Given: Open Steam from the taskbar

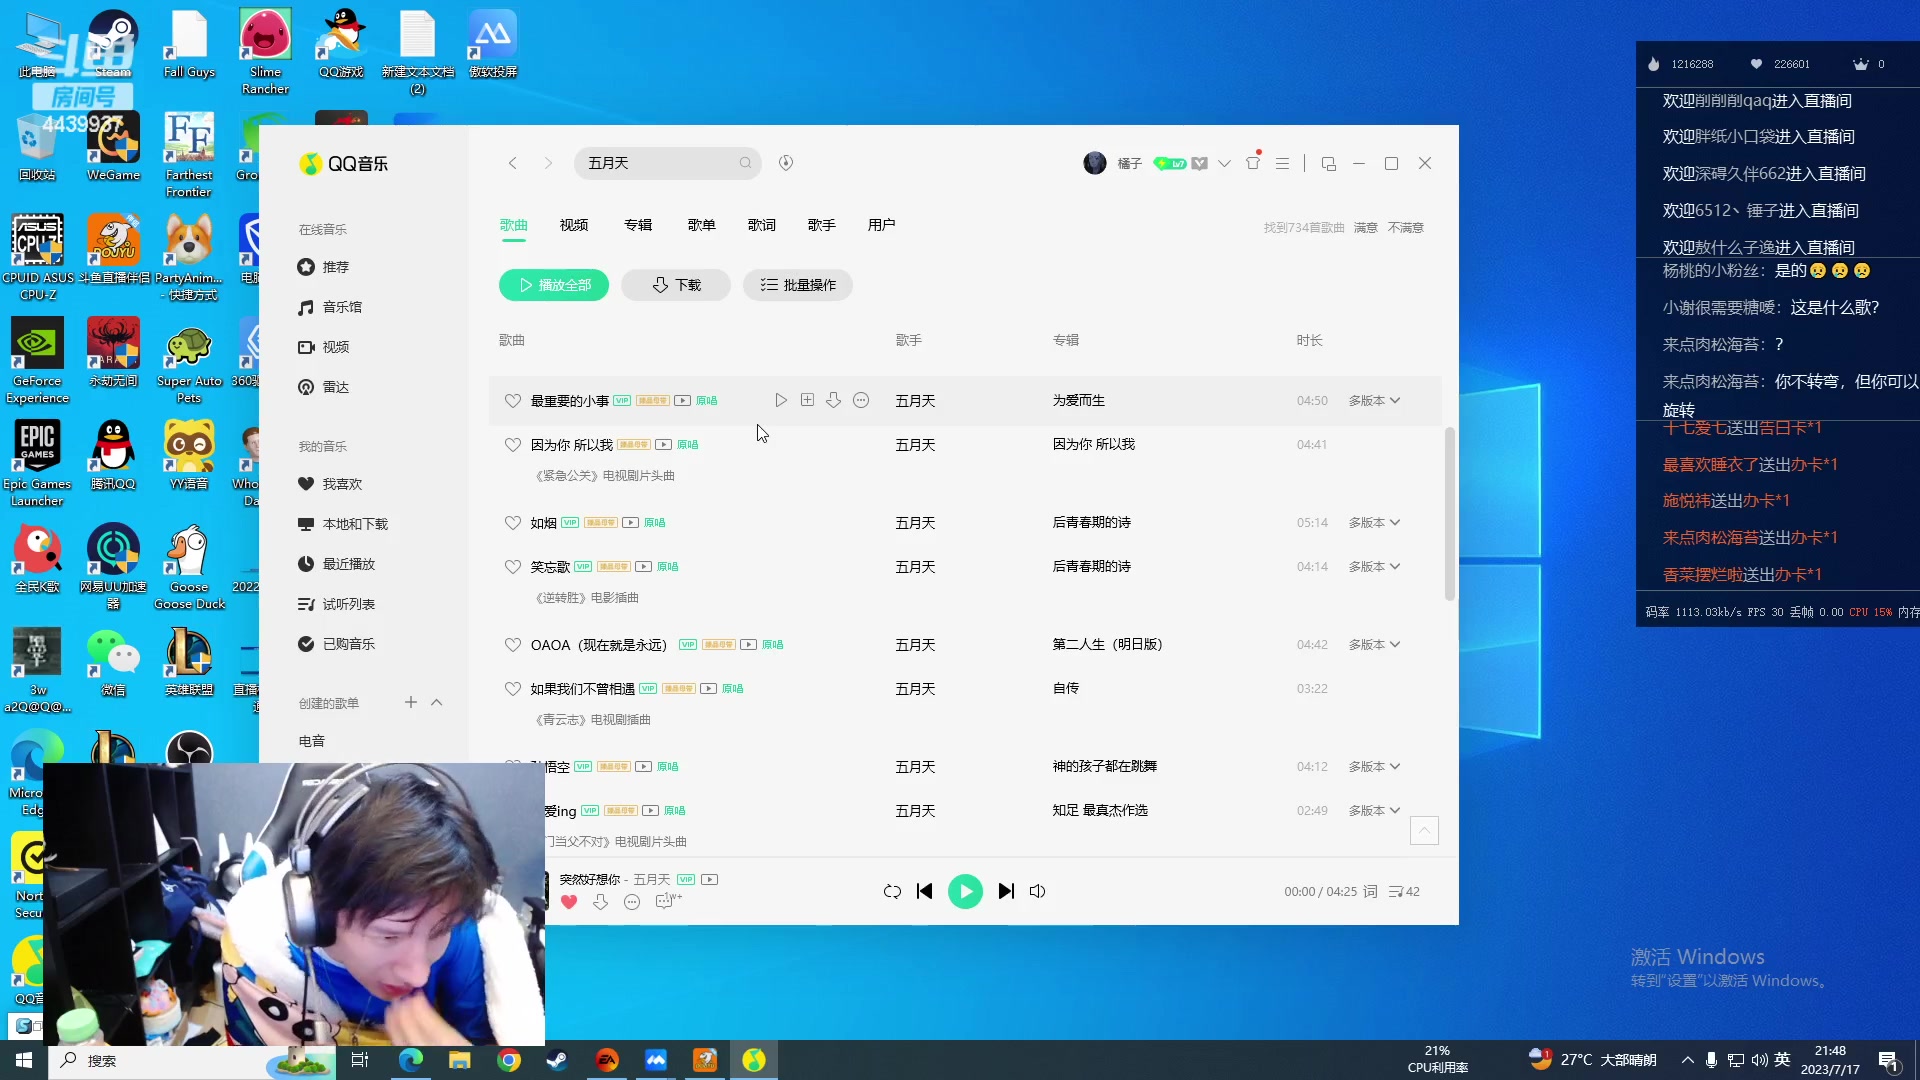Looking at the screenshot, I should [x=557, y=1060].
